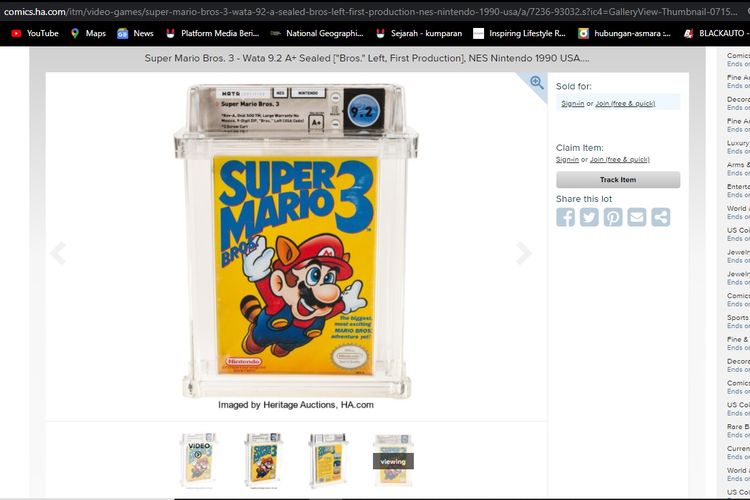Select the VIDEO thumbnail

click(199, 460)
